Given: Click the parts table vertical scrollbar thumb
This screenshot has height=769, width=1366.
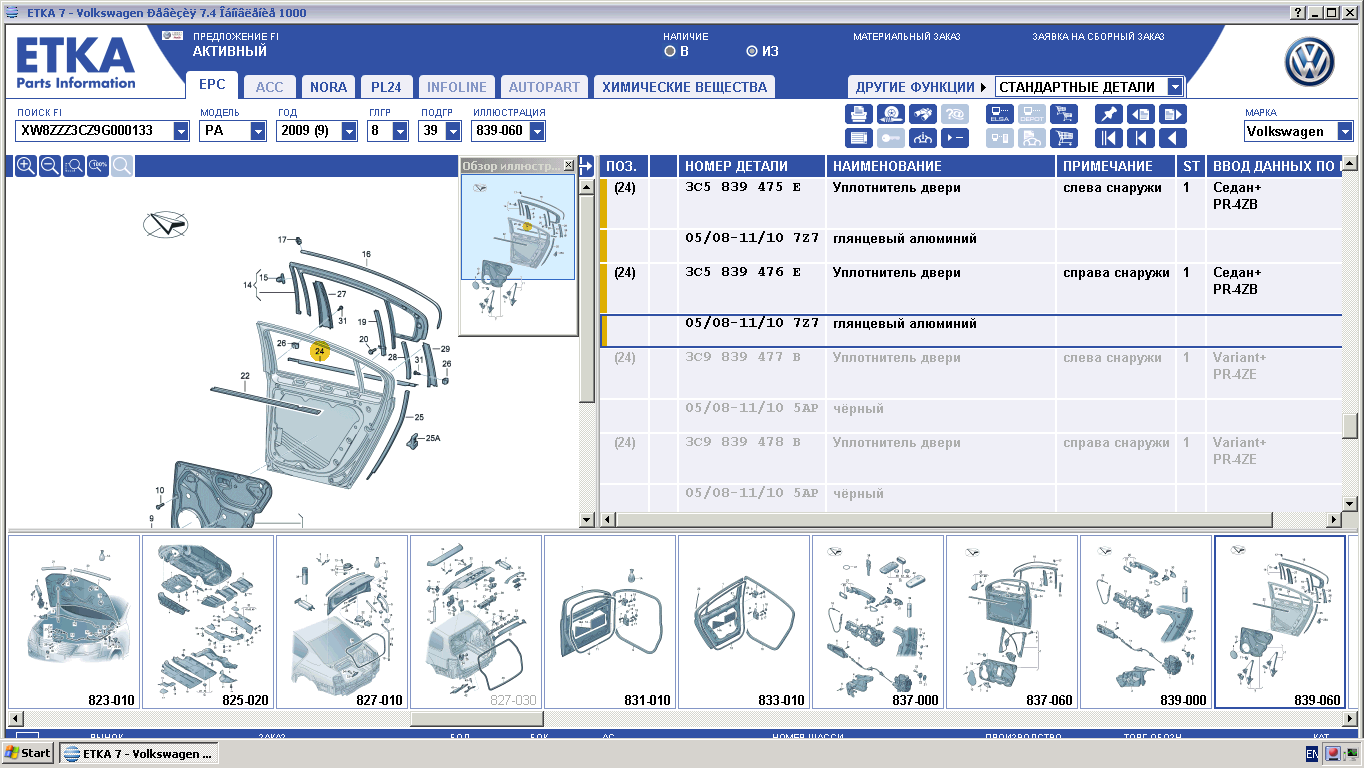Looking at the screenshot, I should click(x=1350, y=424).
